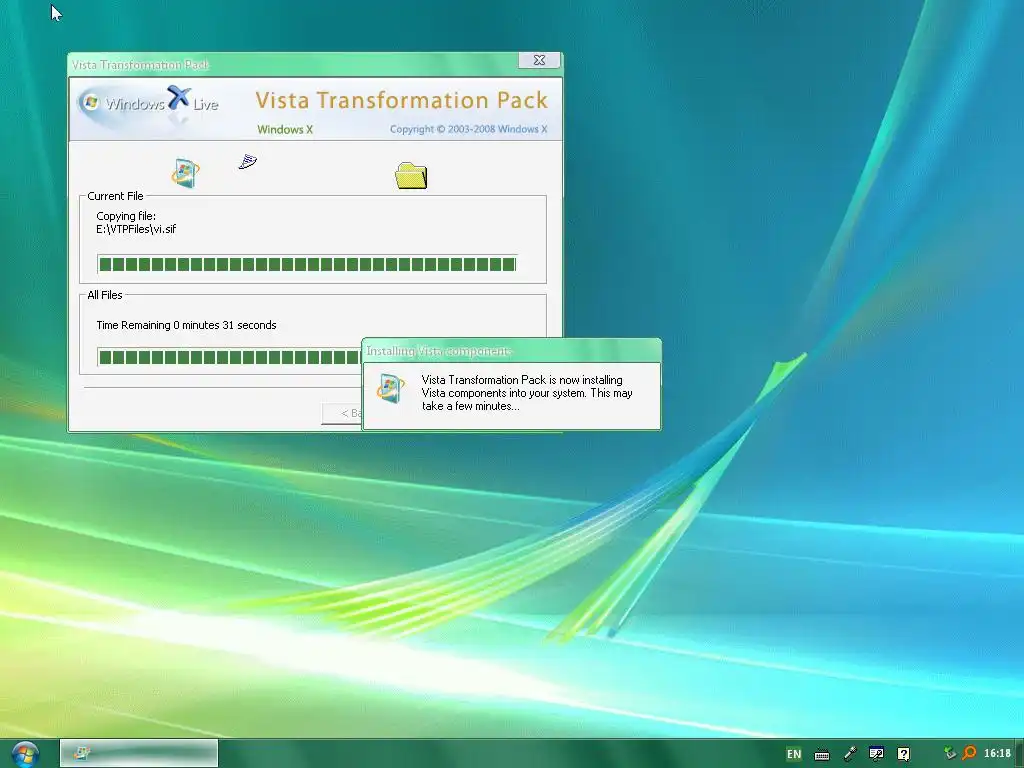Select the installer taskbar button
Screen dimensions: 1024x768
point(139,753)
